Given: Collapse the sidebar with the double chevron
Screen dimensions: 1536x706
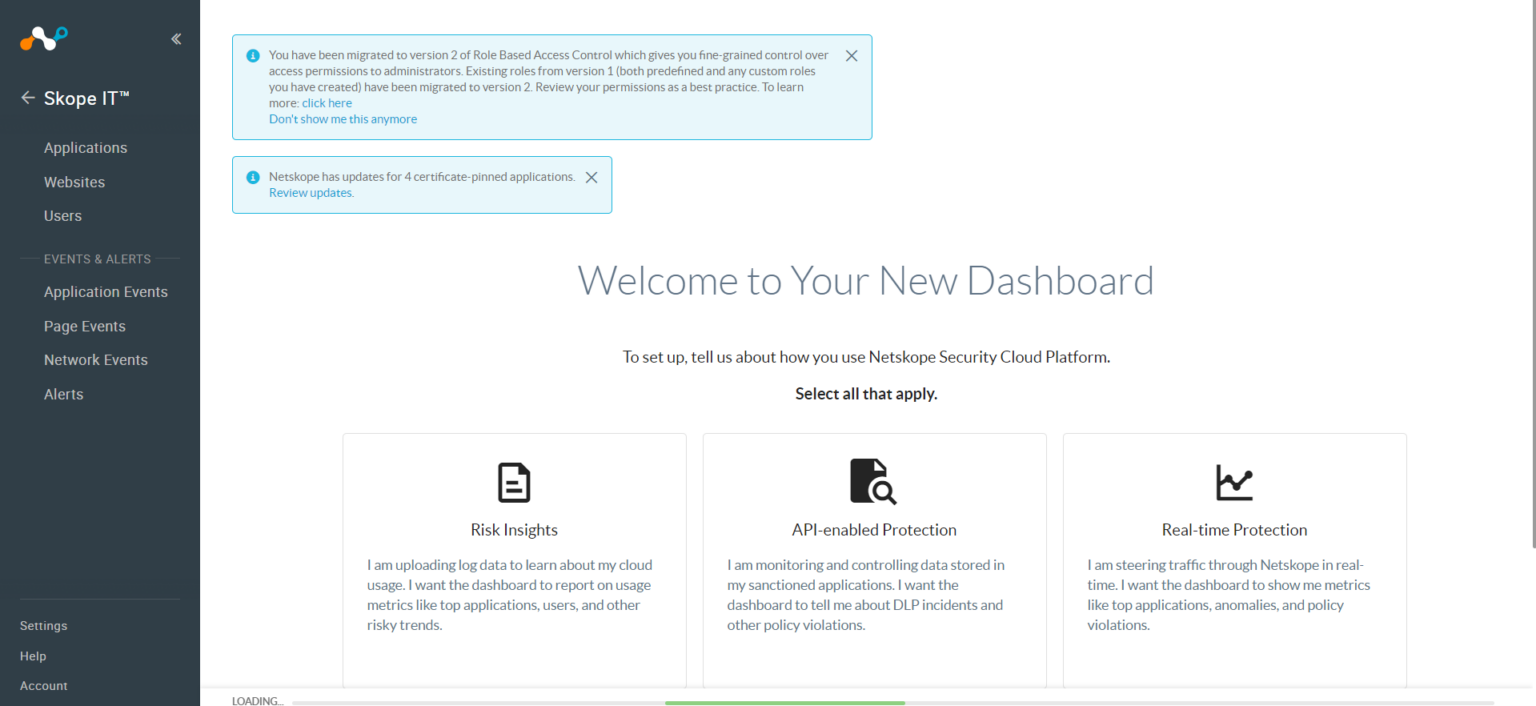Looking at the screenshot, I should (x=175, y=38).
